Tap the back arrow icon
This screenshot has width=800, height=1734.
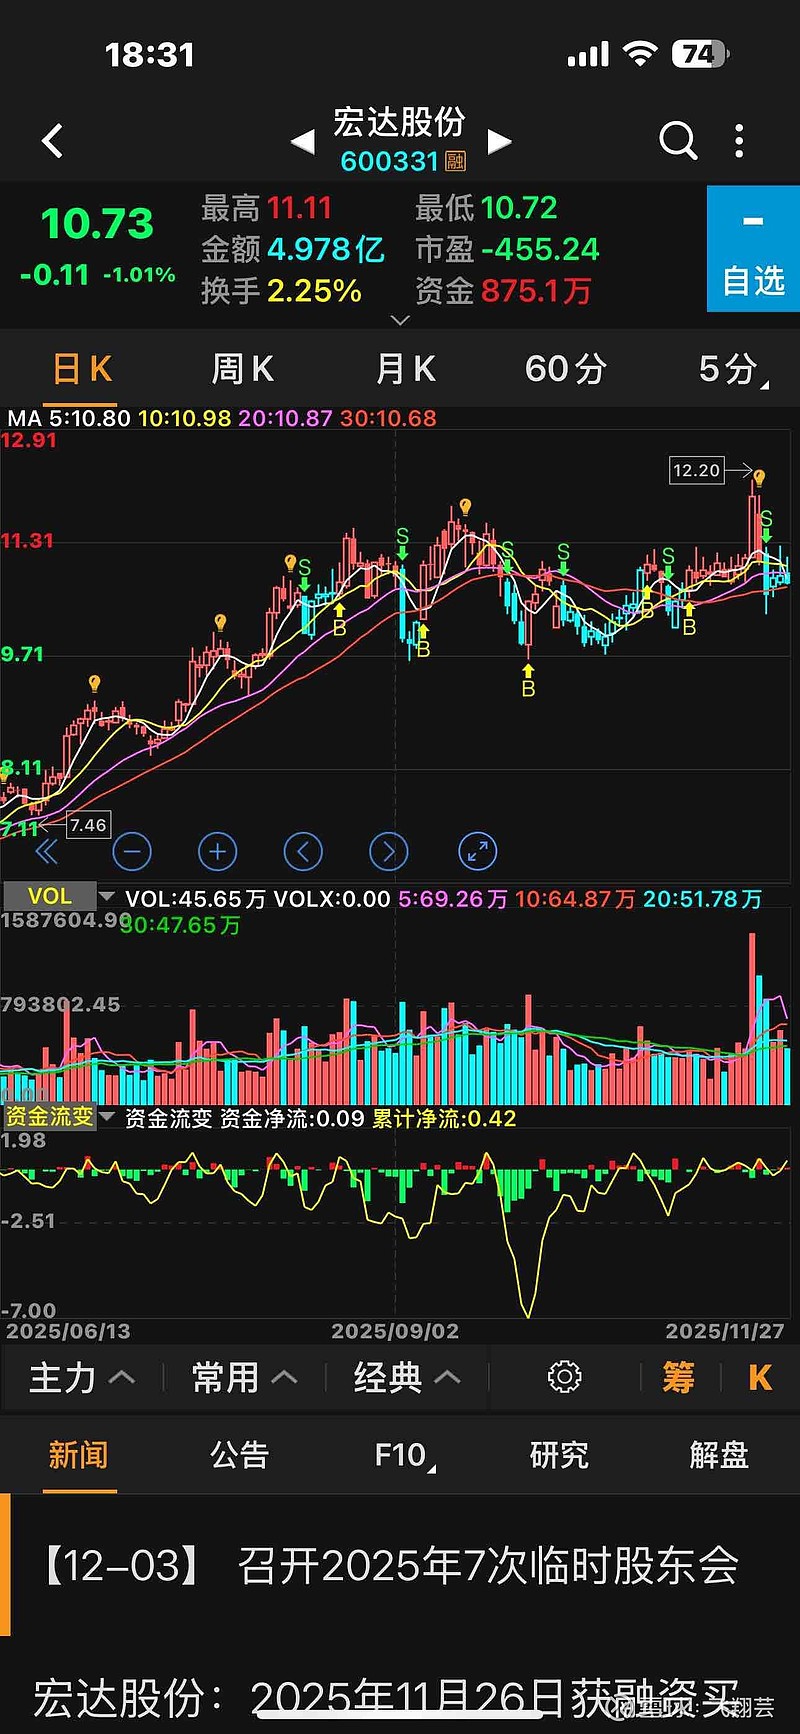pyautogui.click(x=53, y=141)
